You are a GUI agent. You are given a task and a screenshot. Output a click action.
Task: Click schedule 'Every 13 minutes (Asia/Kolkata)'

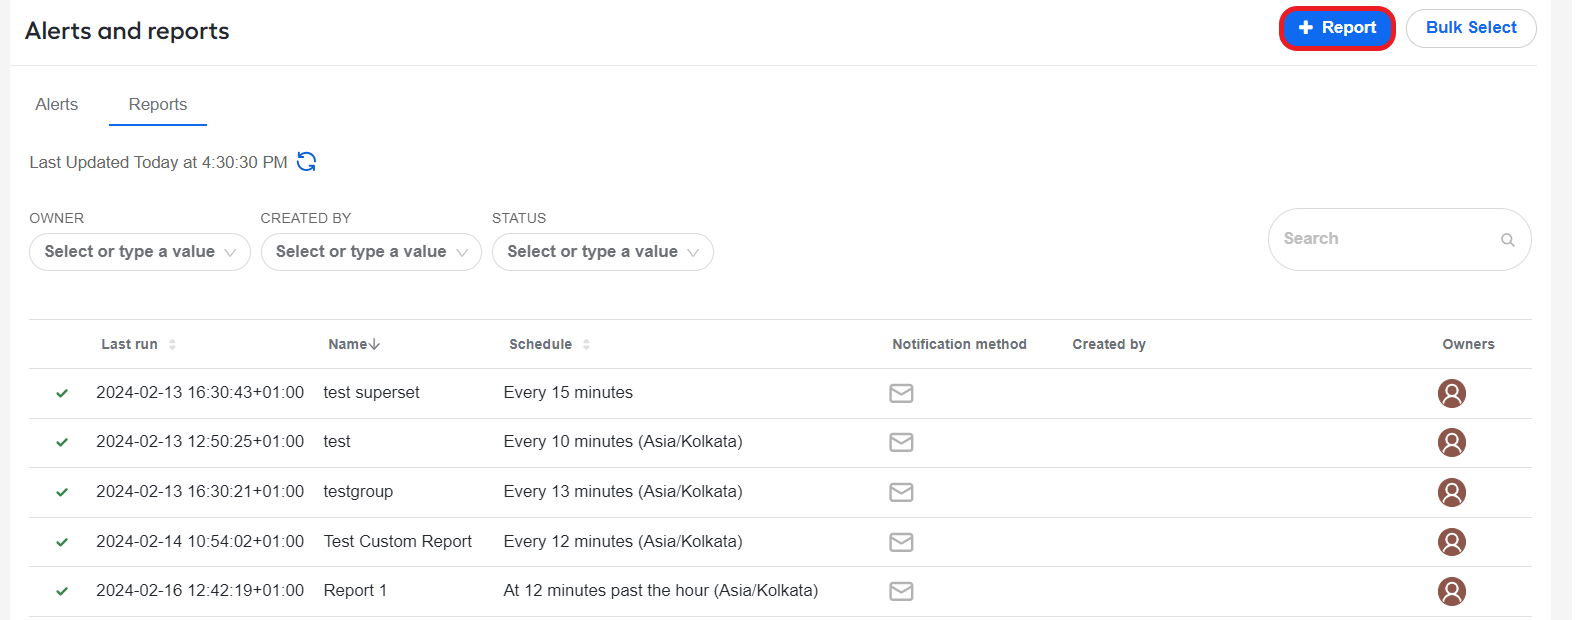(623, 492)
